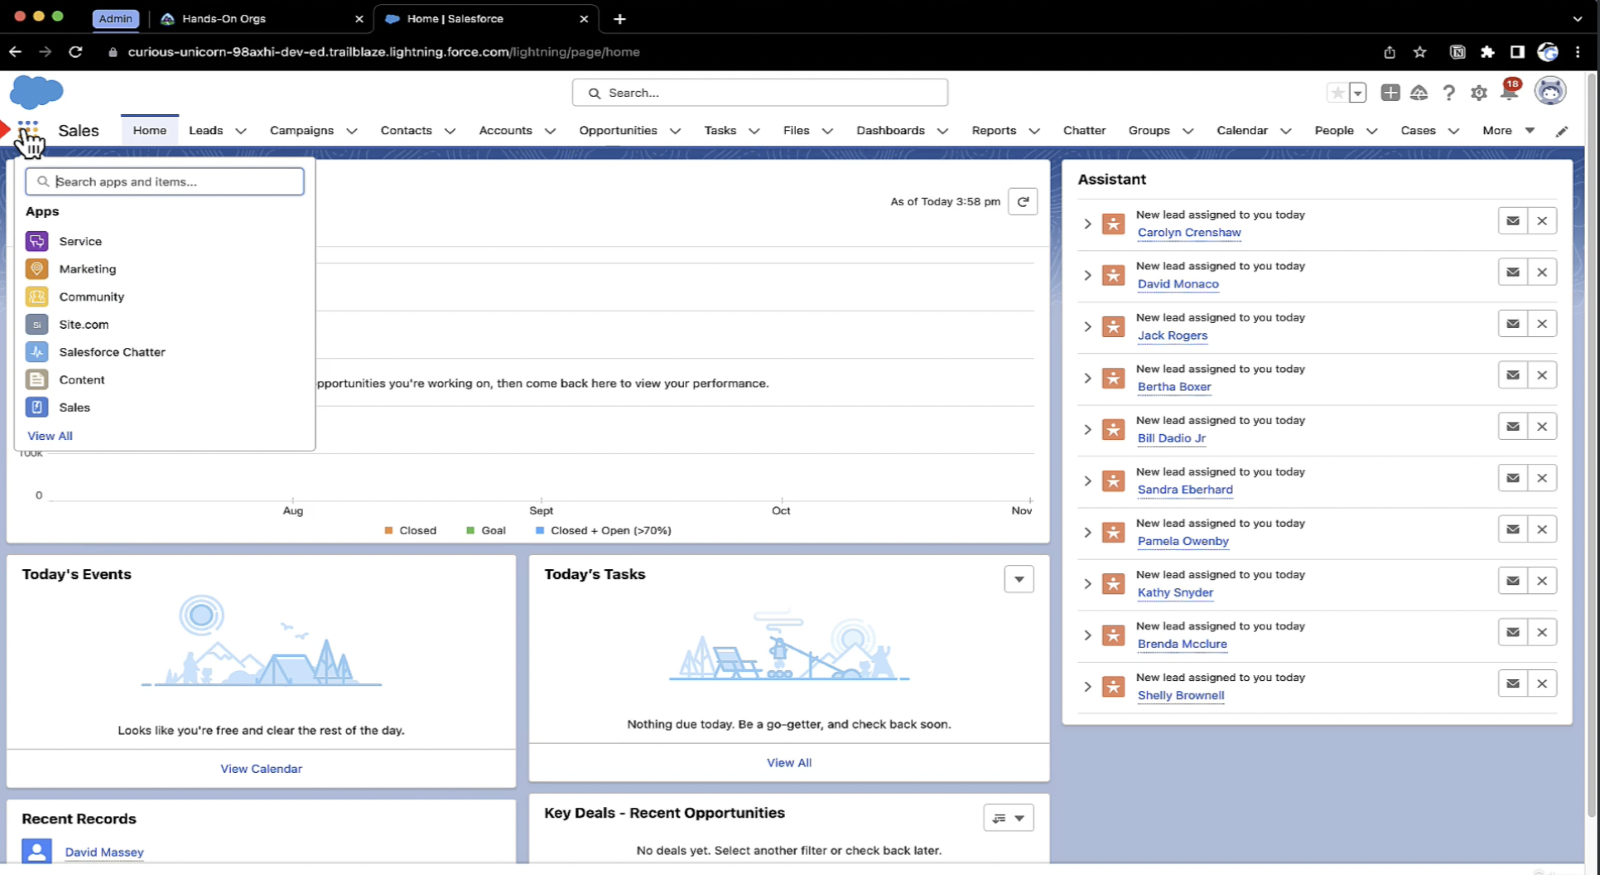Open the Calendar tab
This screenshot has height=875, width=1600.
tap(1242, 131)
